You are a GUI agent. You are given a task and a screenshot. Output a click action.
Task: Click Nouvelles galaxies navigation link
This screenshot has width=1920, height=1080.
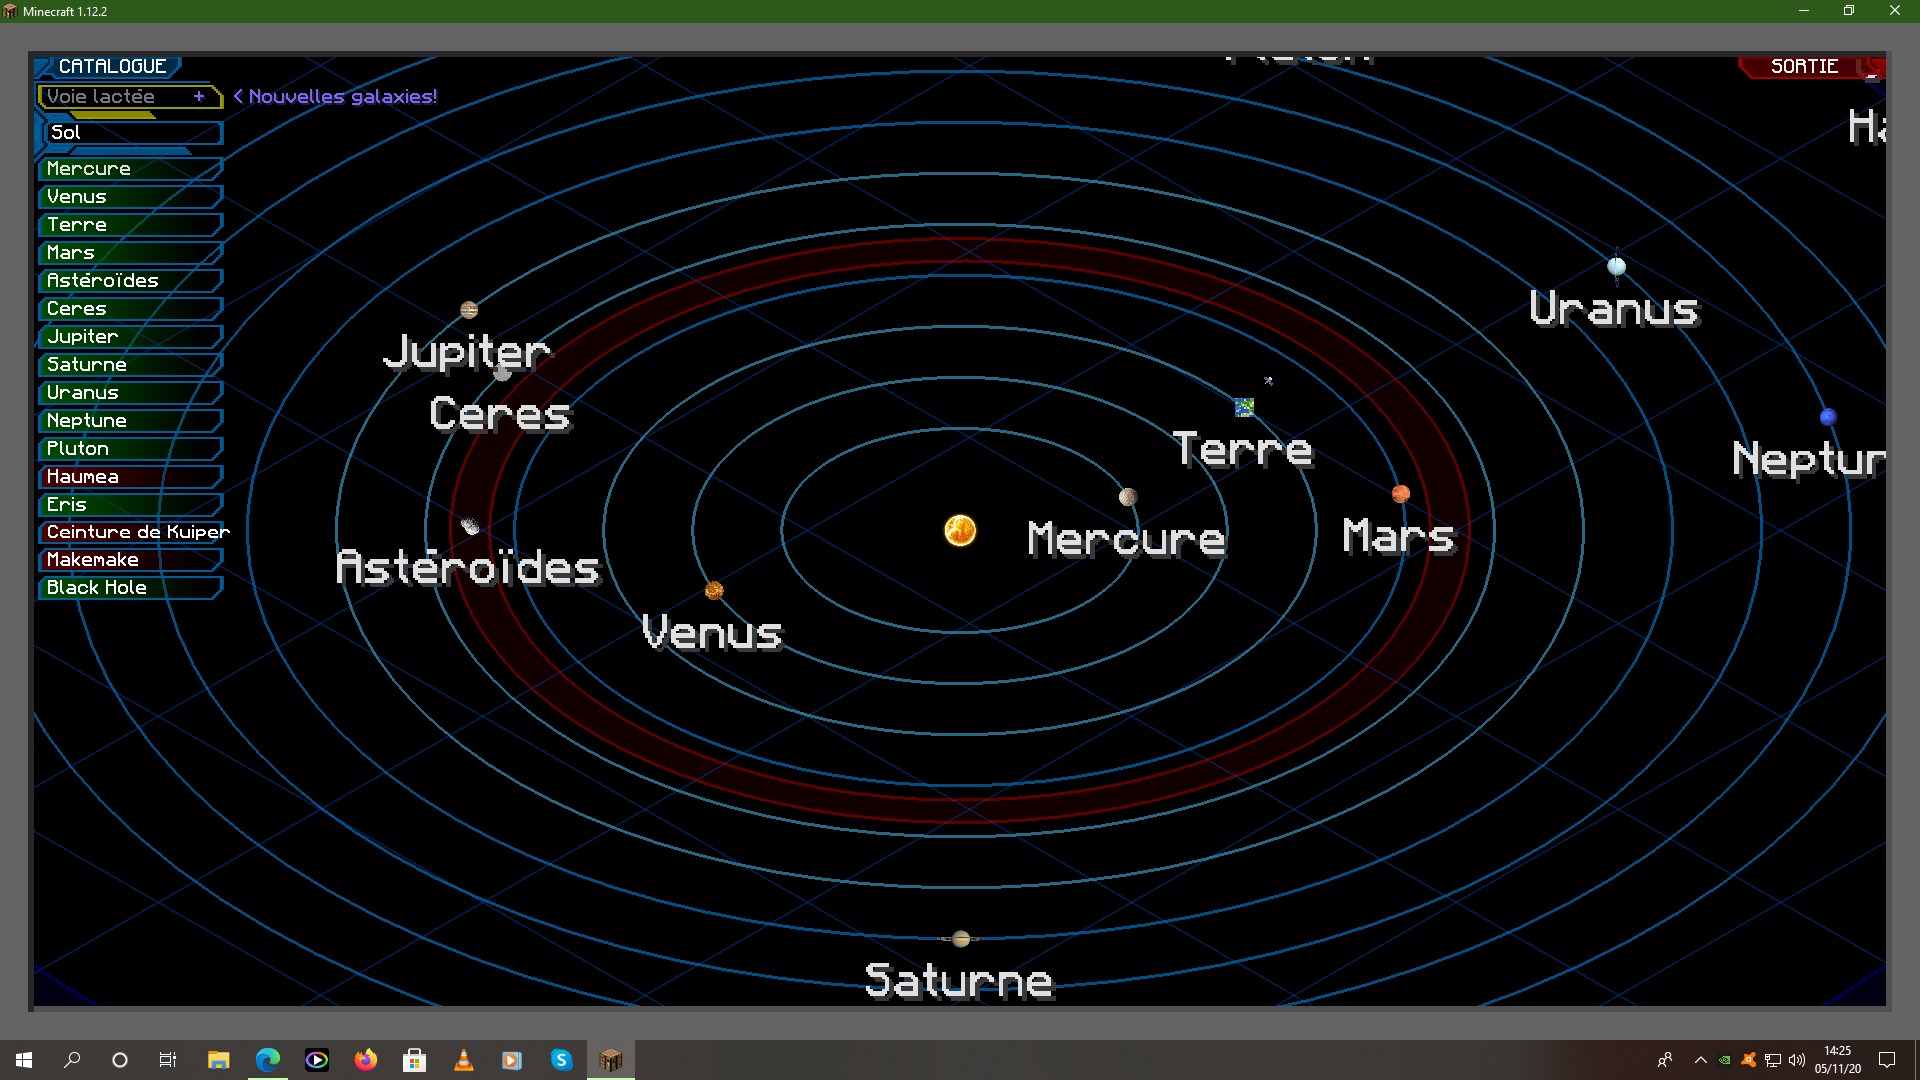coord(335,96)
